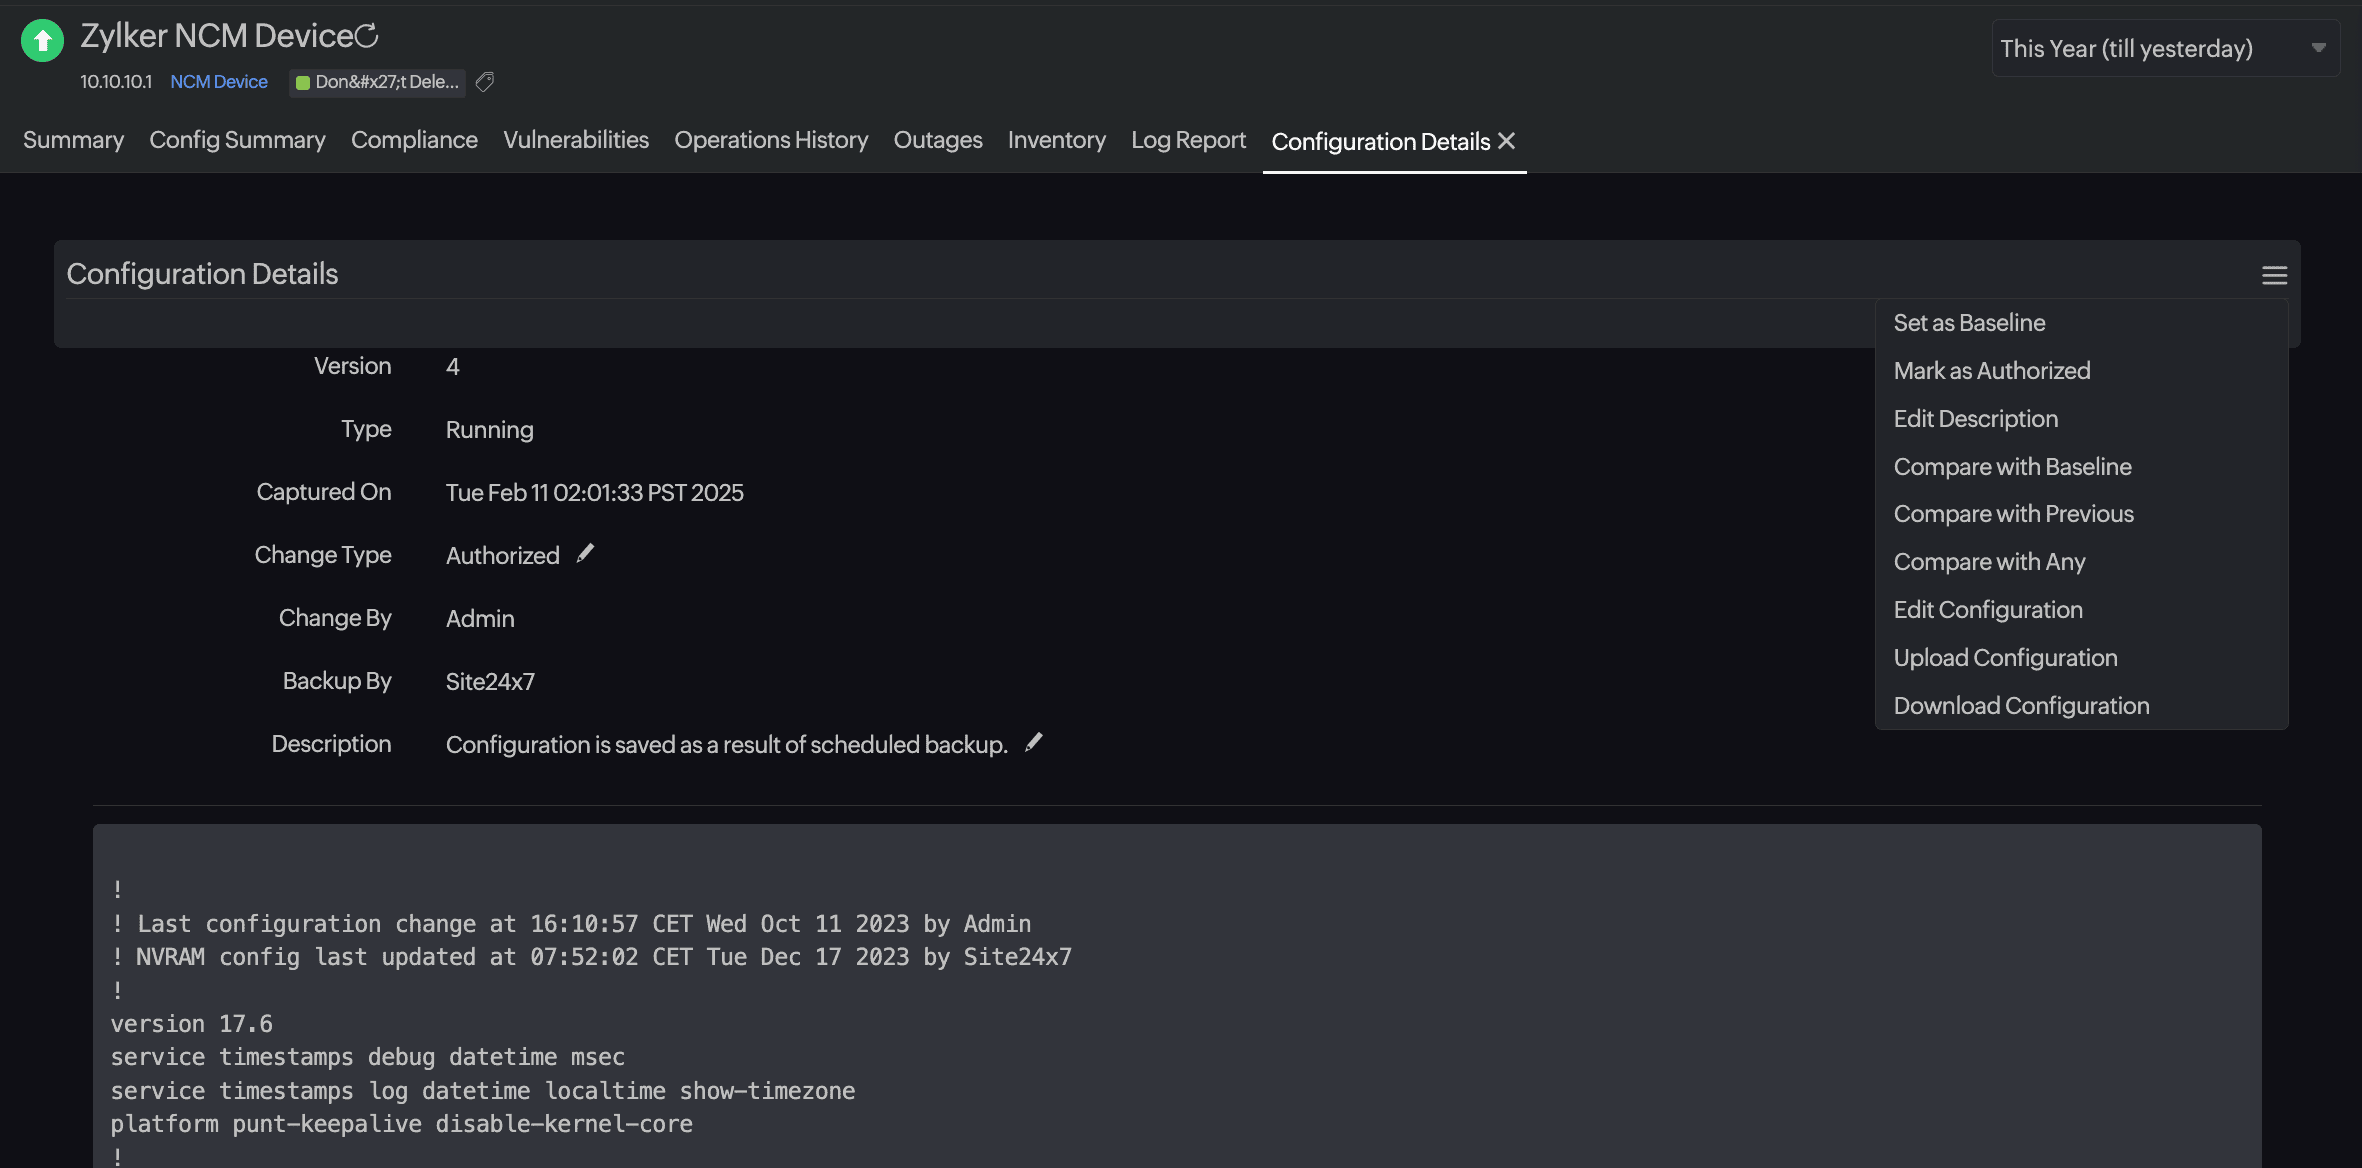Click Download Configuration in menu
Screen dimensions: 2362x1168
pos(2021,706)
